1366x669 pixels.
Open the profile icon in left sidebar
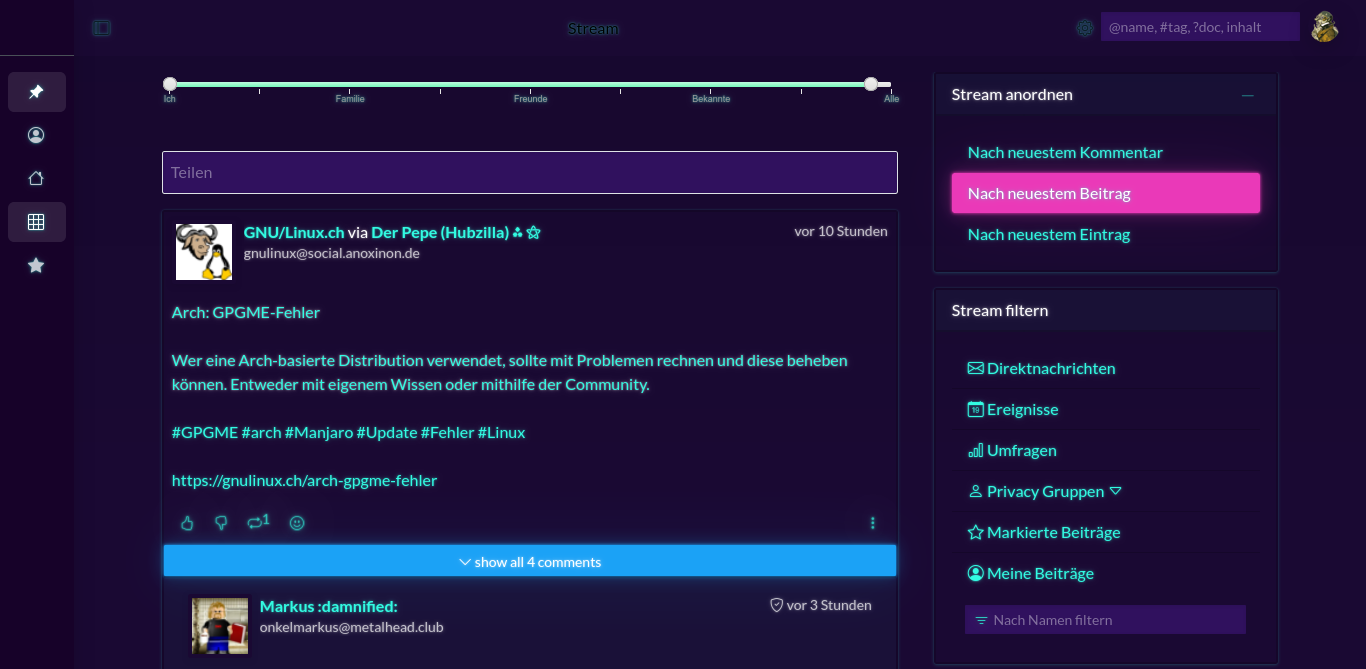pyautogui.click(x=36, y=135)
